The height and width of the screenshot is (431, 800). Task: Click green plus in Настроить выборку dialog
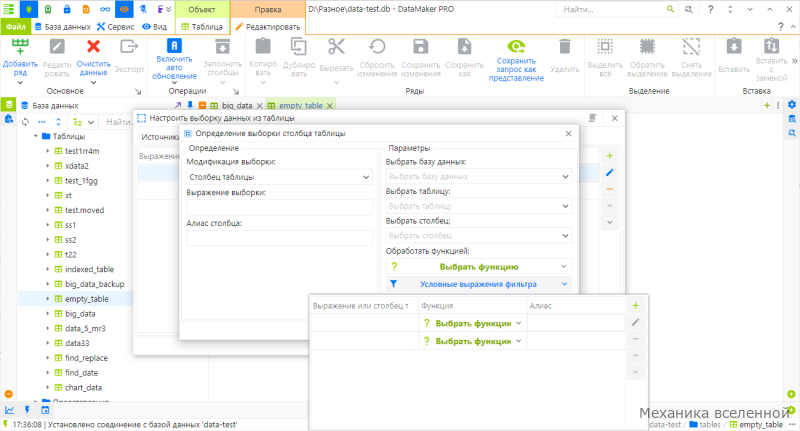(610, 156)
